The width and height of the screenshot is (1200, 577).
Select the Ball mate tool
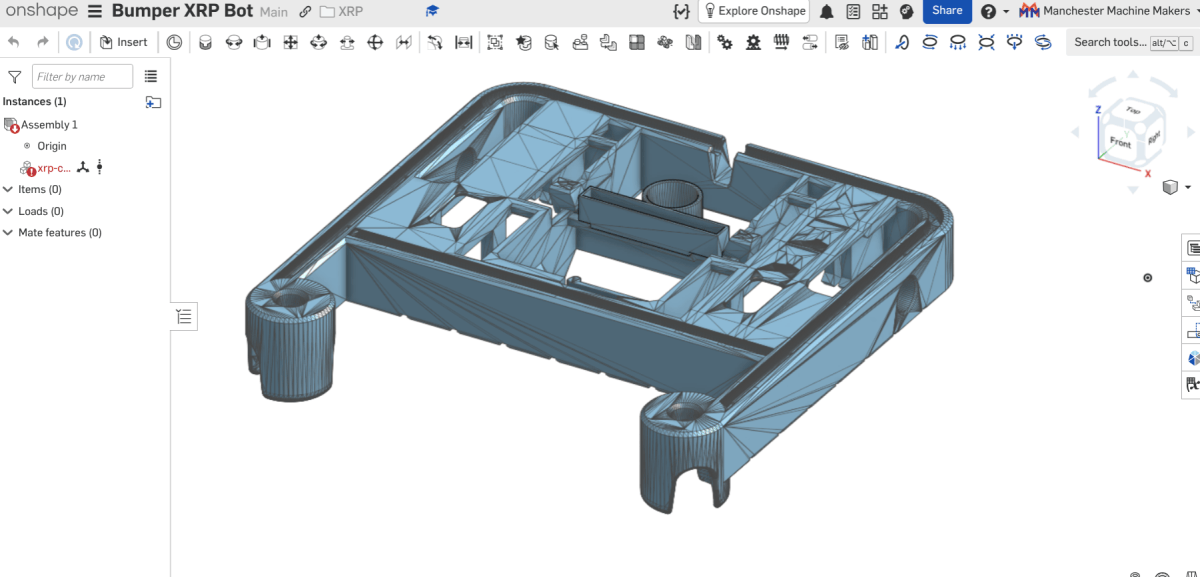(375, 42)
